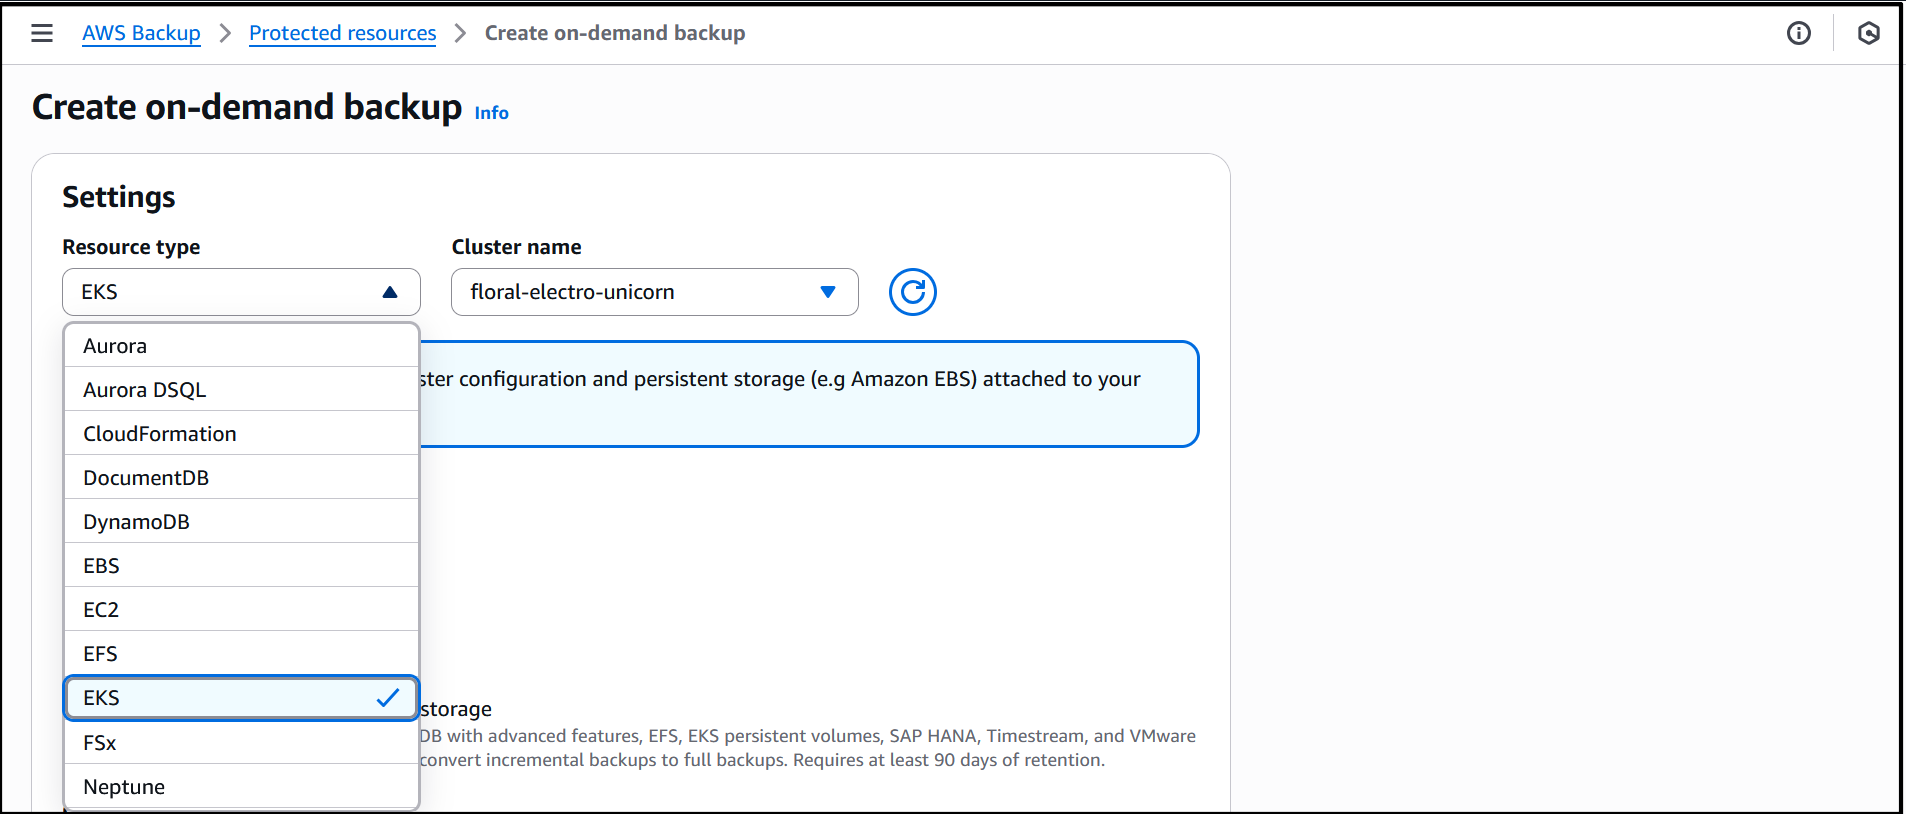Image resolution: width=1906 pixels, height=814 pixels.
Task: Select EFS option
Action: pos(241,654)
